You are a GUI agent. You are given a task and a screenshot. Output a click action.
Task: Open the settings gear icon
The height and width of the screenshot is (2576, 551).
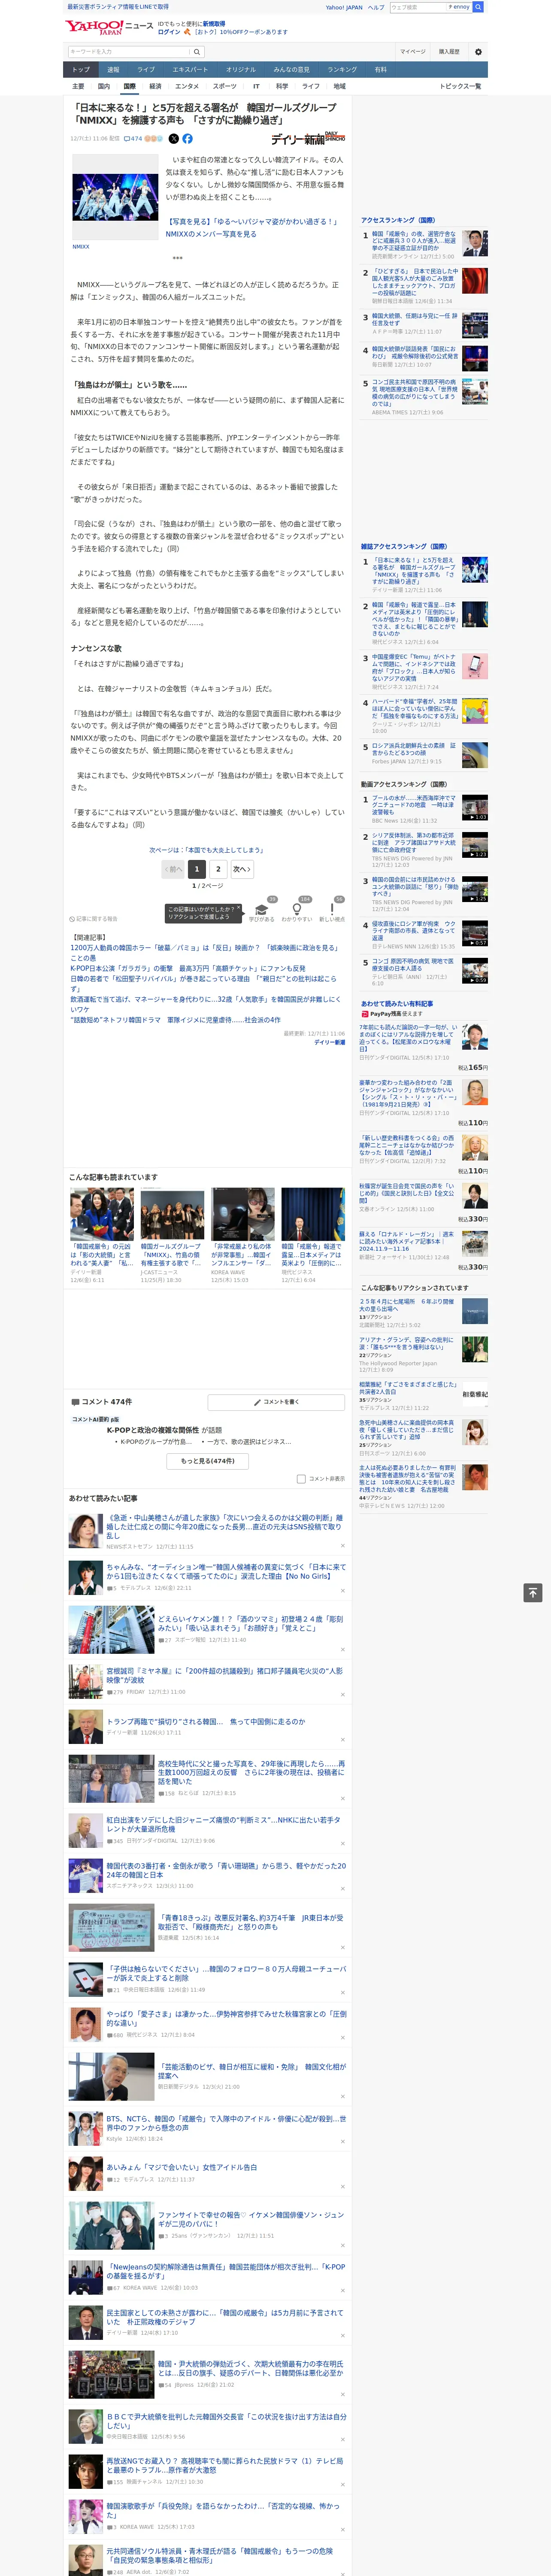coord(478,52)
